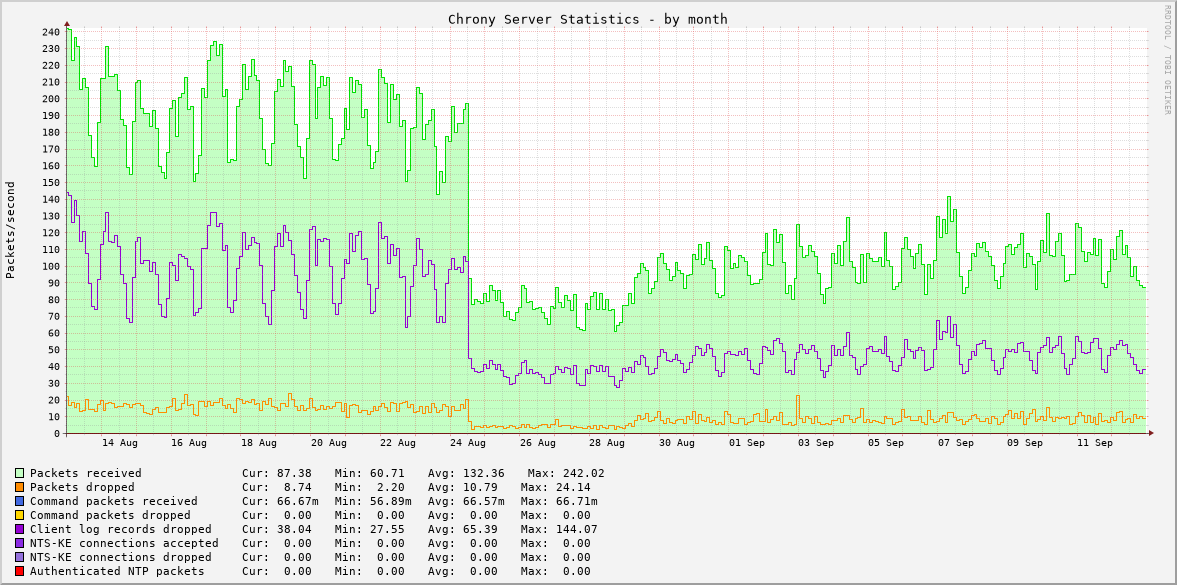
Task: Click the Command packets received legend label
Action: point(114,502)
